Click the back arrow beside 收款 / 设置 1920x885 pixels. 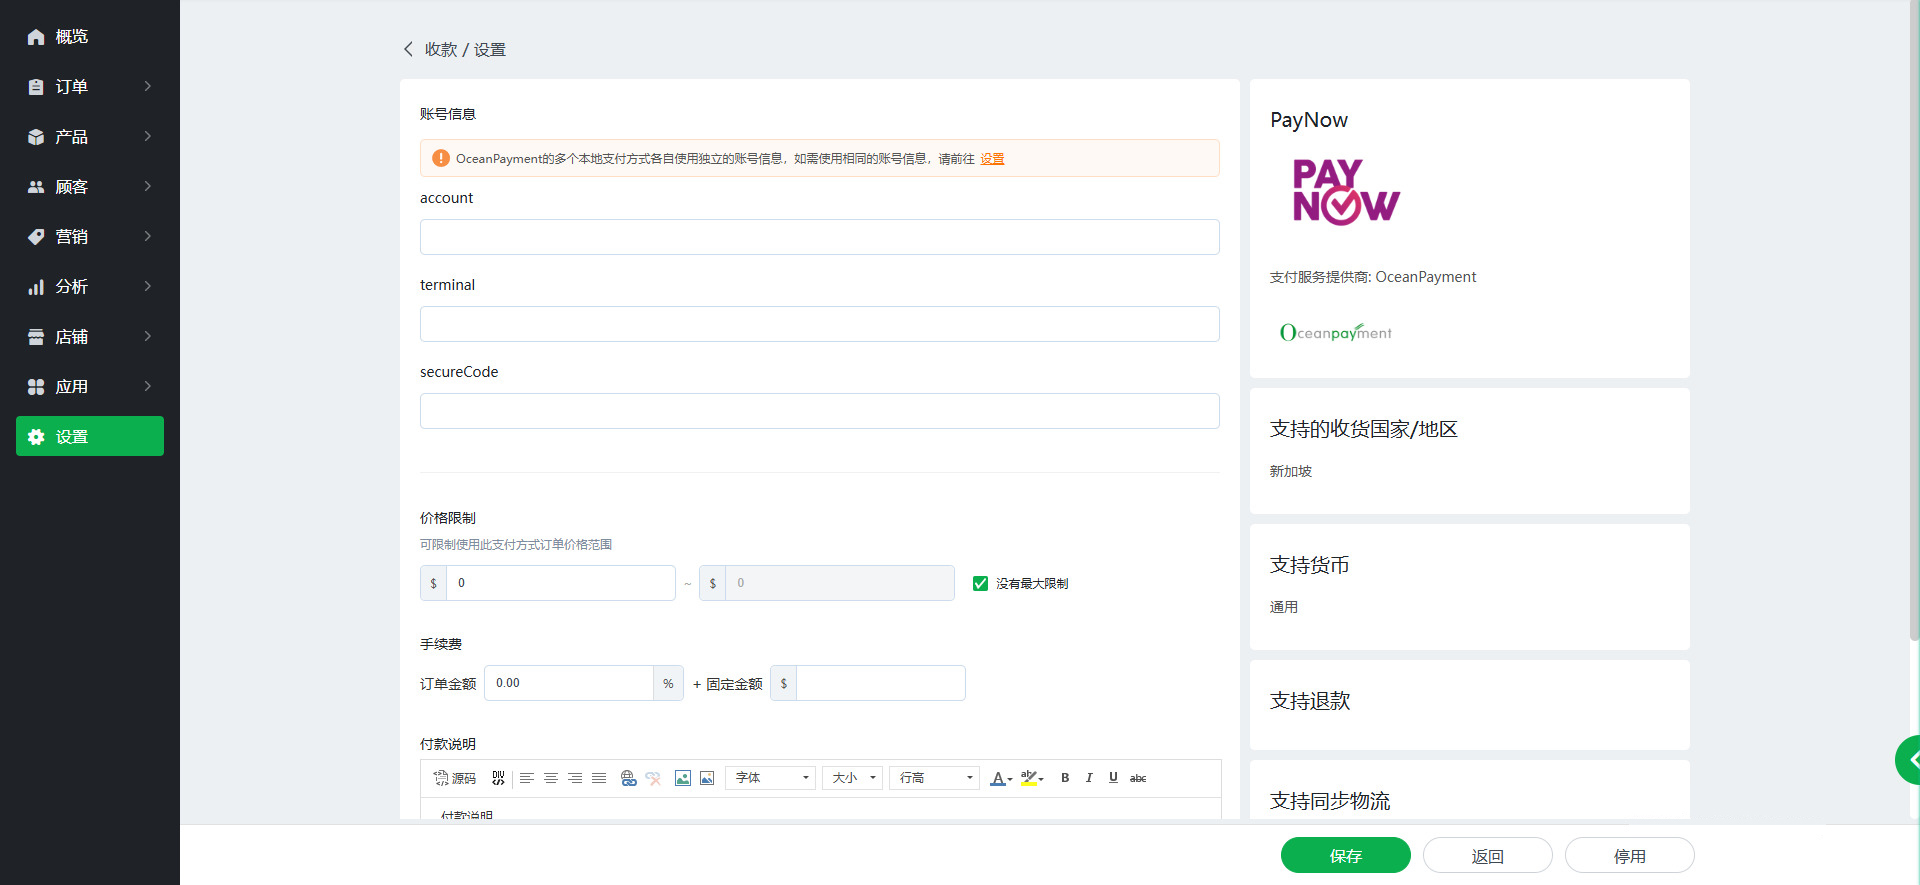click(x=408, y=49)
